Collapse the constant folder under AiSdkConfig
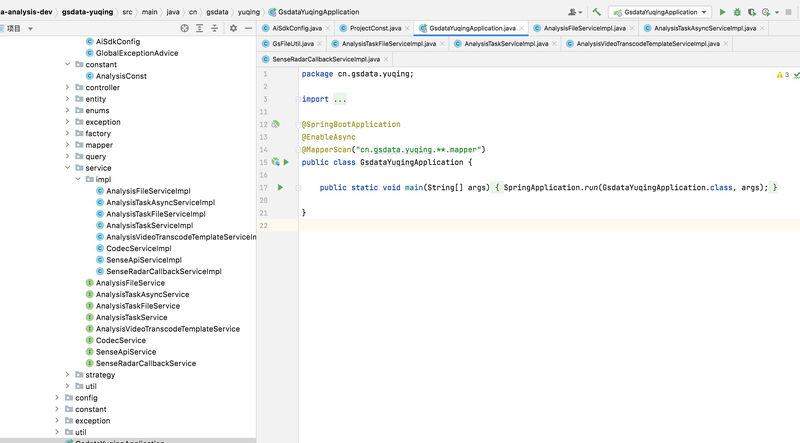The image size is (800, 443). (67, 64)
